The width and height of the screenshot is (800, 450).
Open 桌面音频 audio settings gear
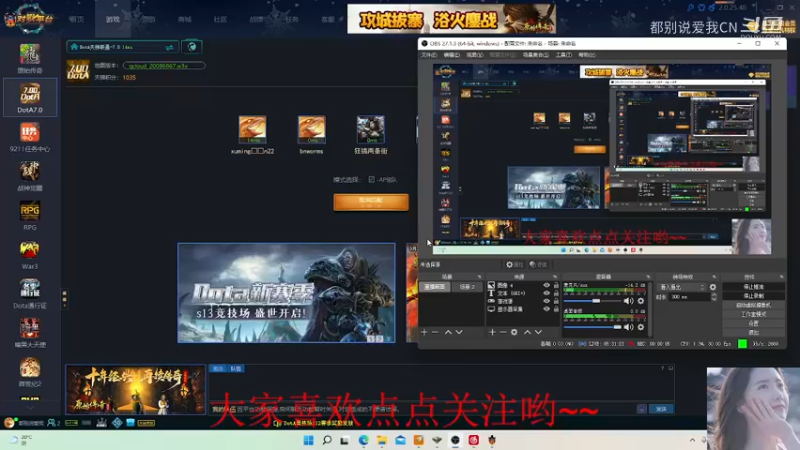click(641, 327)
